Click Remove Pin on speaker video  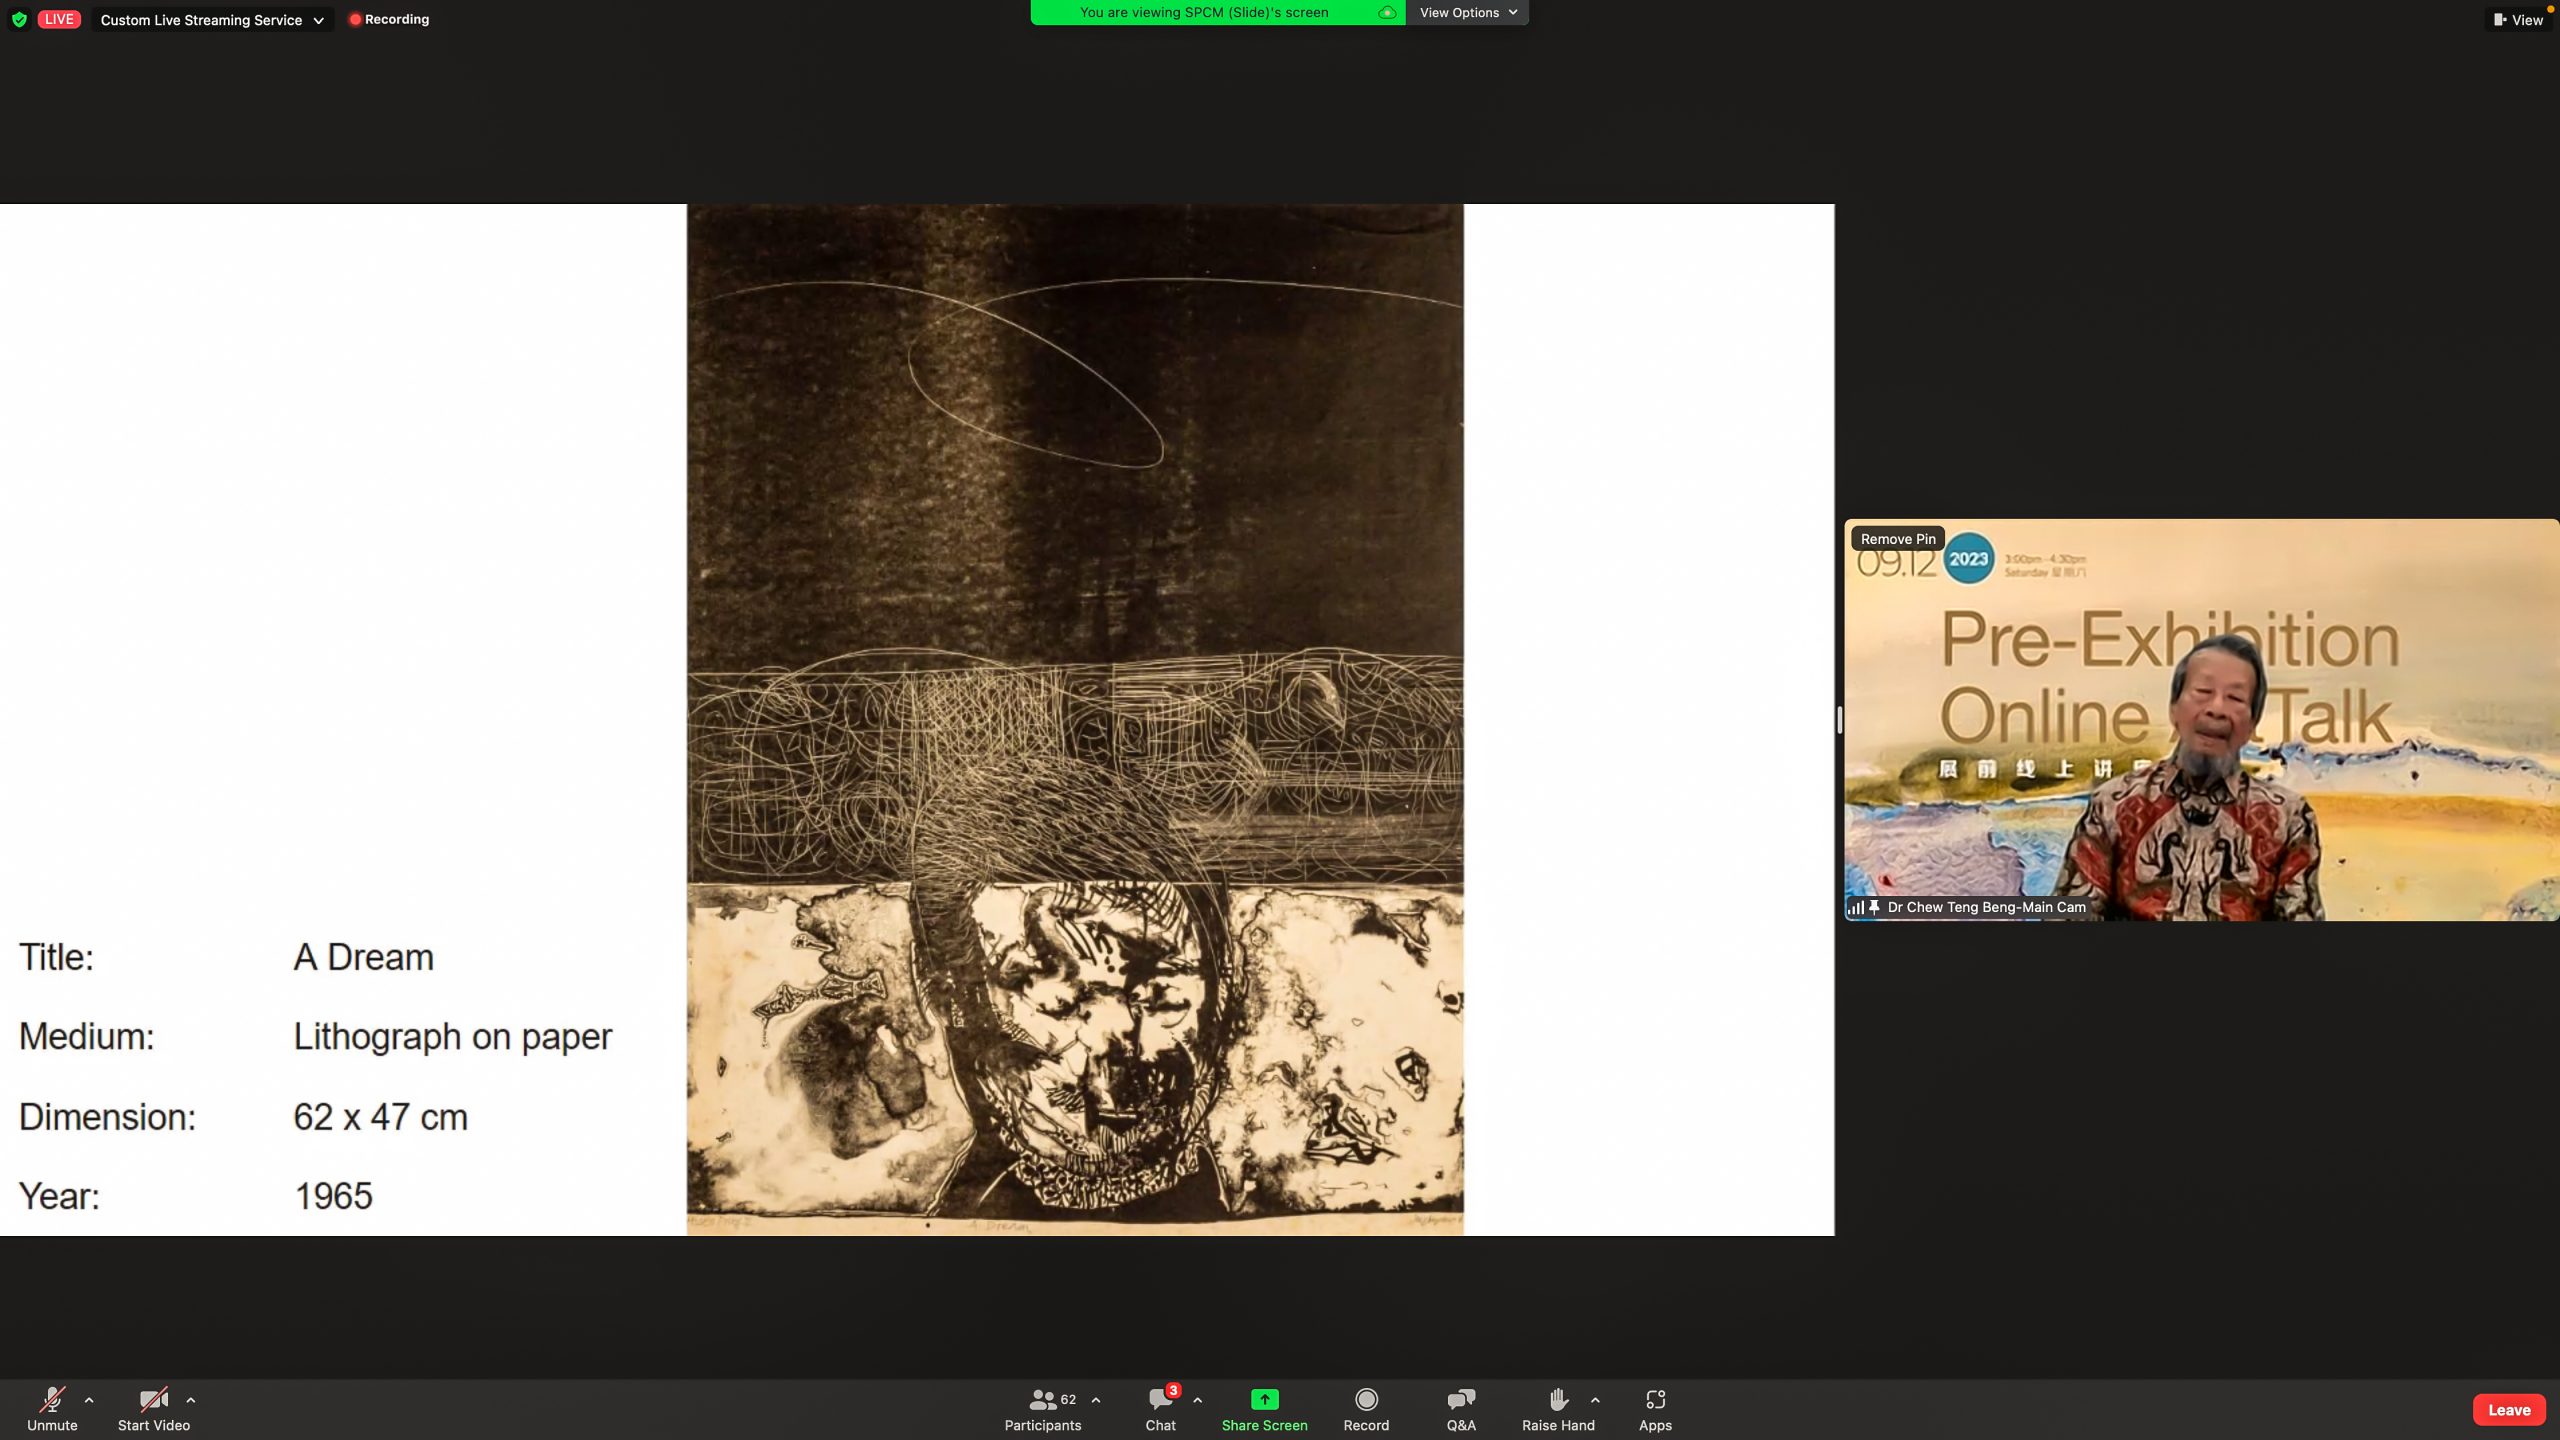click(1897, 539)
